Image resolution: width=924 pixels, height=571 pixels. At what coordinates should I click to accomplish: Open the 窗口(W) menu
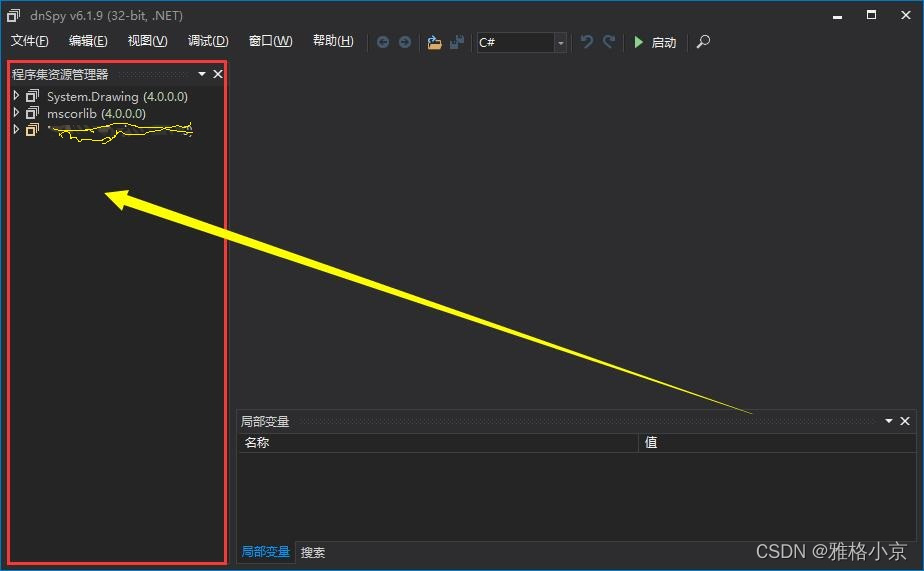coord(270,41)
